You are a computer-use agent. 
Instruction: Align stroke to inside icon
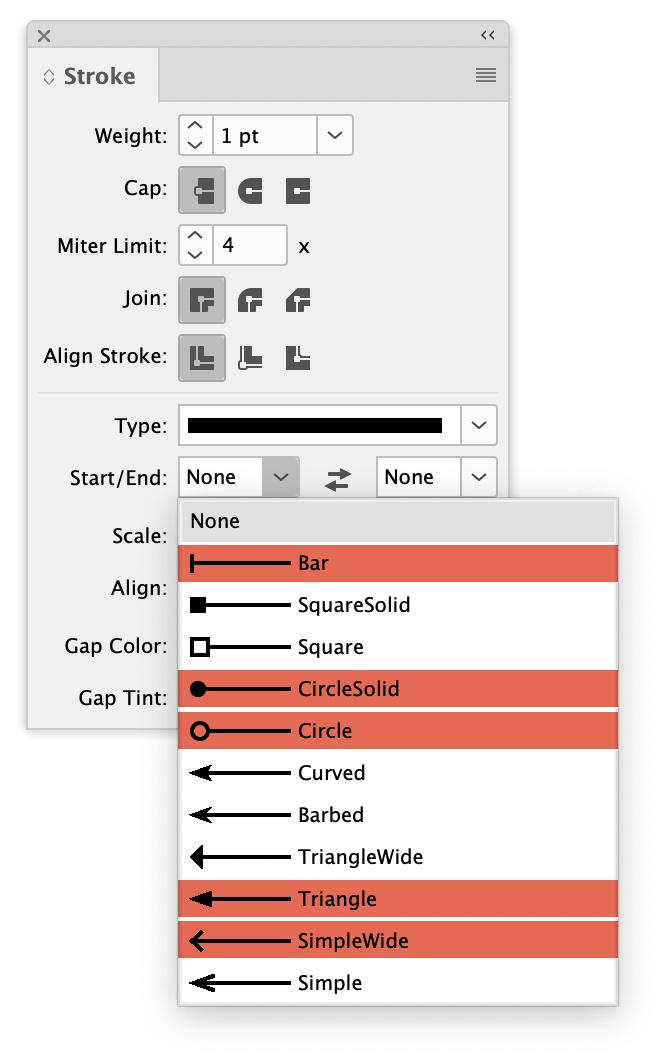pos(250,357)
